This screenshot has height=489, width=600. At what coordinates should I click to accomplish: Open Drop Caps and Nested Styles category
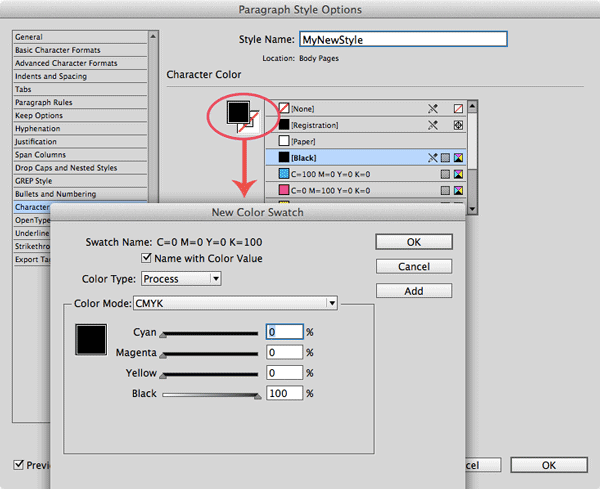coord(80,168)
